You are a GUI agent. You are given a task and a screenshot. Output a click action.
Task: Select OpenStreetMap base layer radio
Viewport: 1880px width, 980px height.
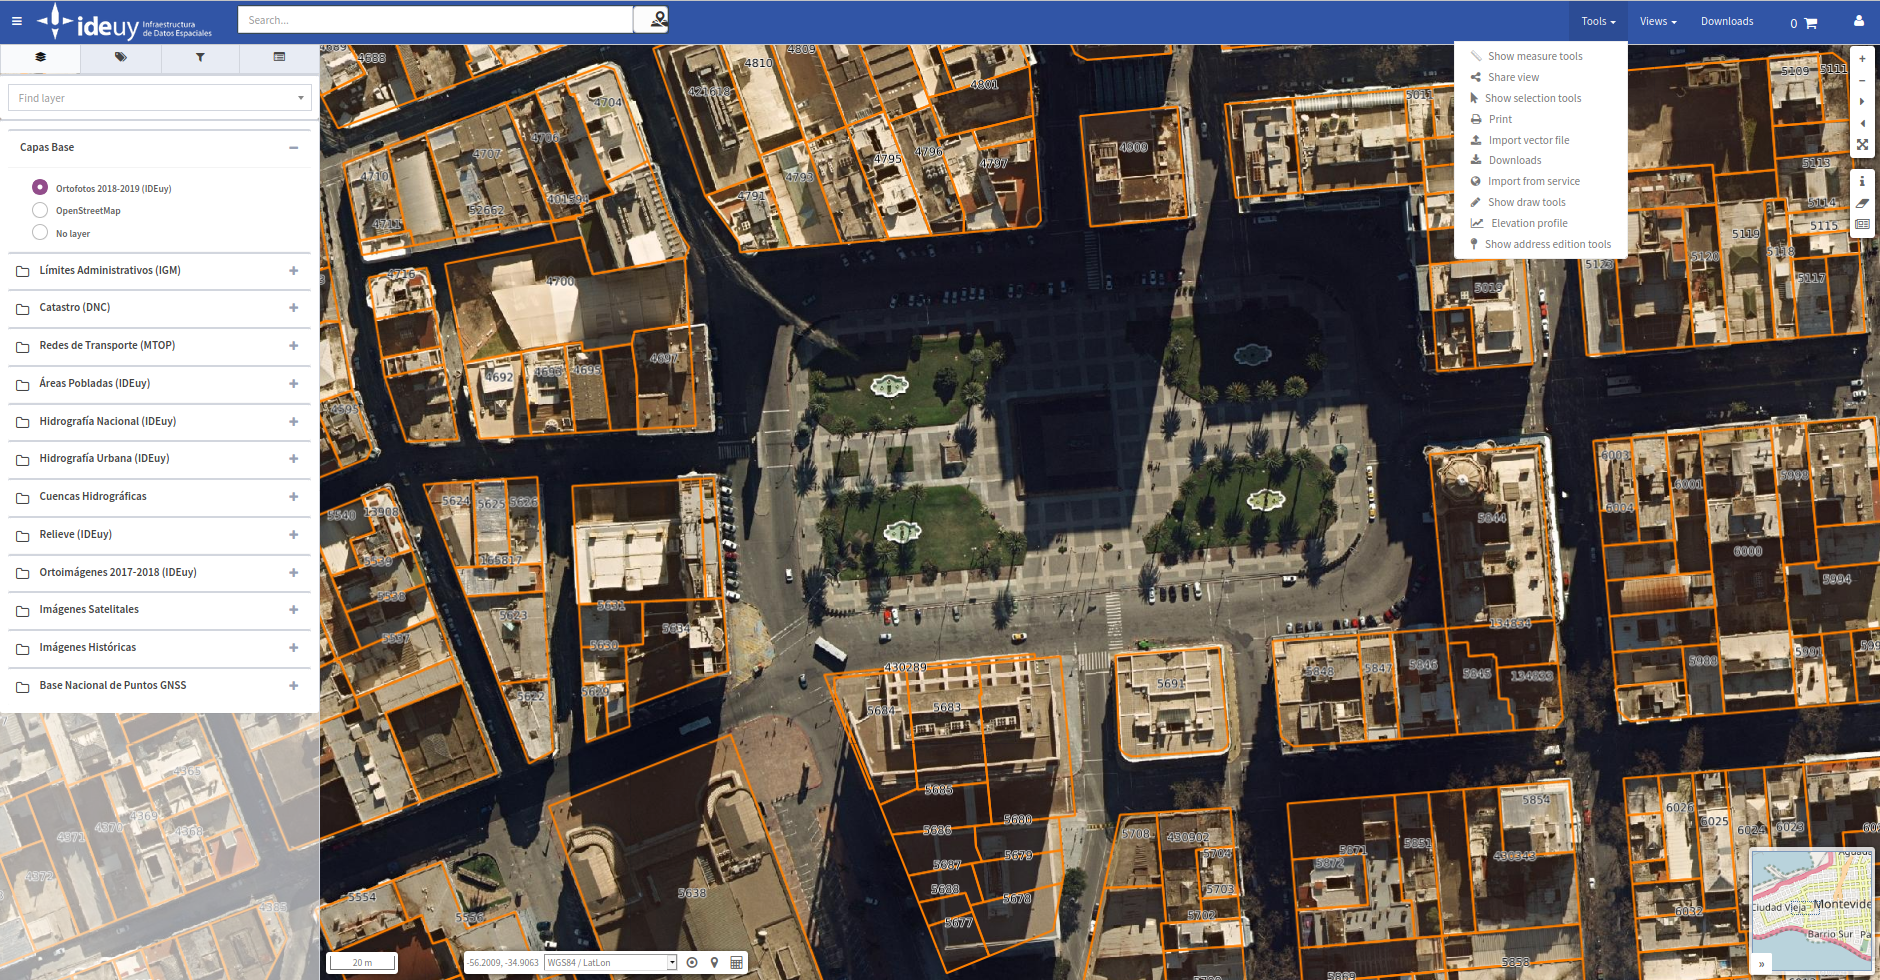[40, 210]
